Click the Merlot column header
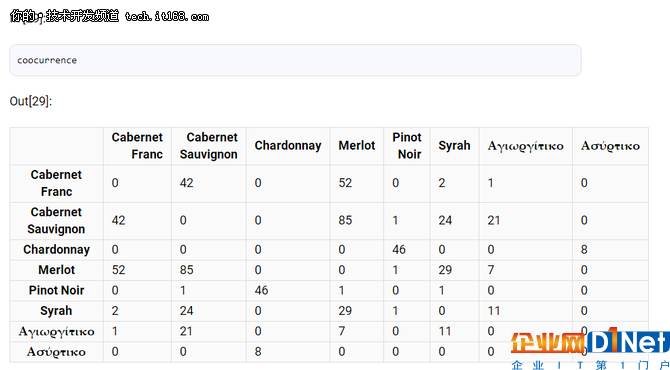The image size is (670, 370). (356, 146)
